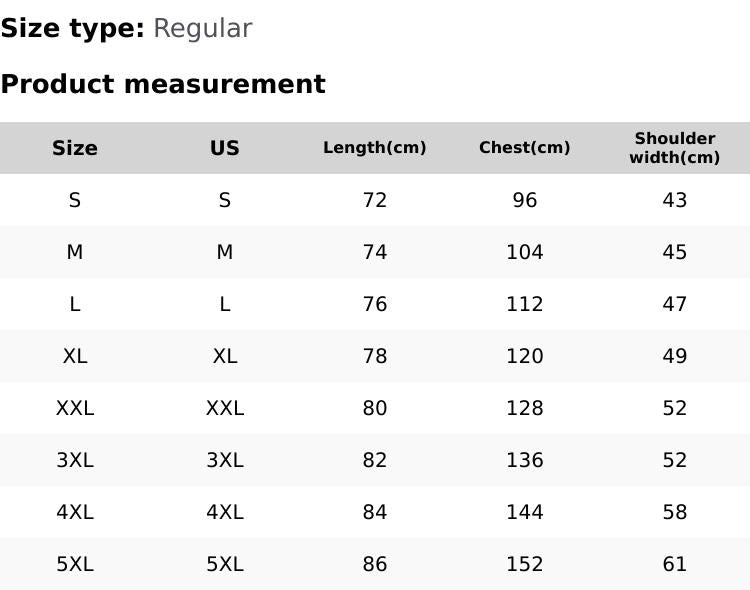Select 4XL in the US column
The width and height of the screenshot is (750, 590).
(225, 512)
